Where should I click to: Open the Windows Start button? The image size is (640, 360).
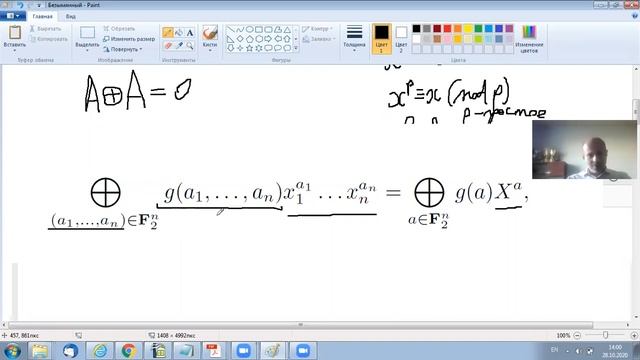click(12, 351)
